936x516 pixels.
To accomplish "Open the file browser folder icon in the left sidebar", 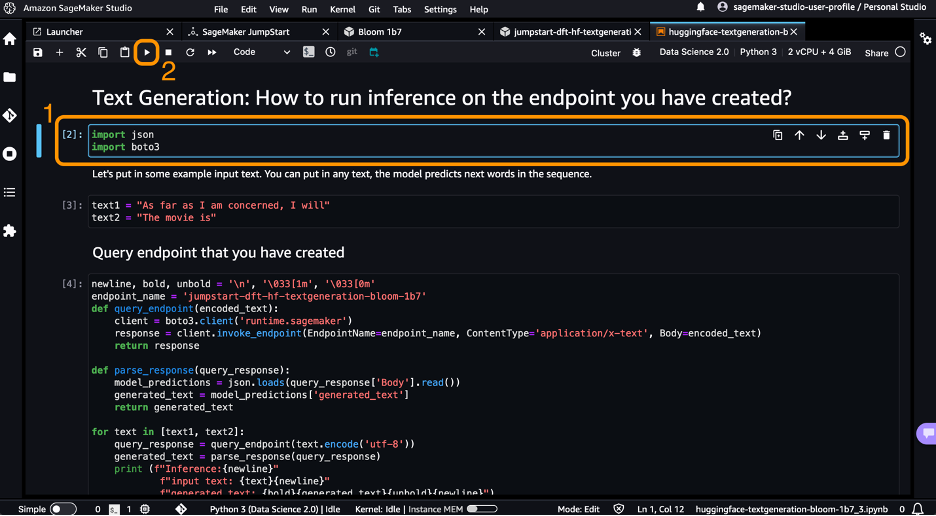I will point(10,77).
